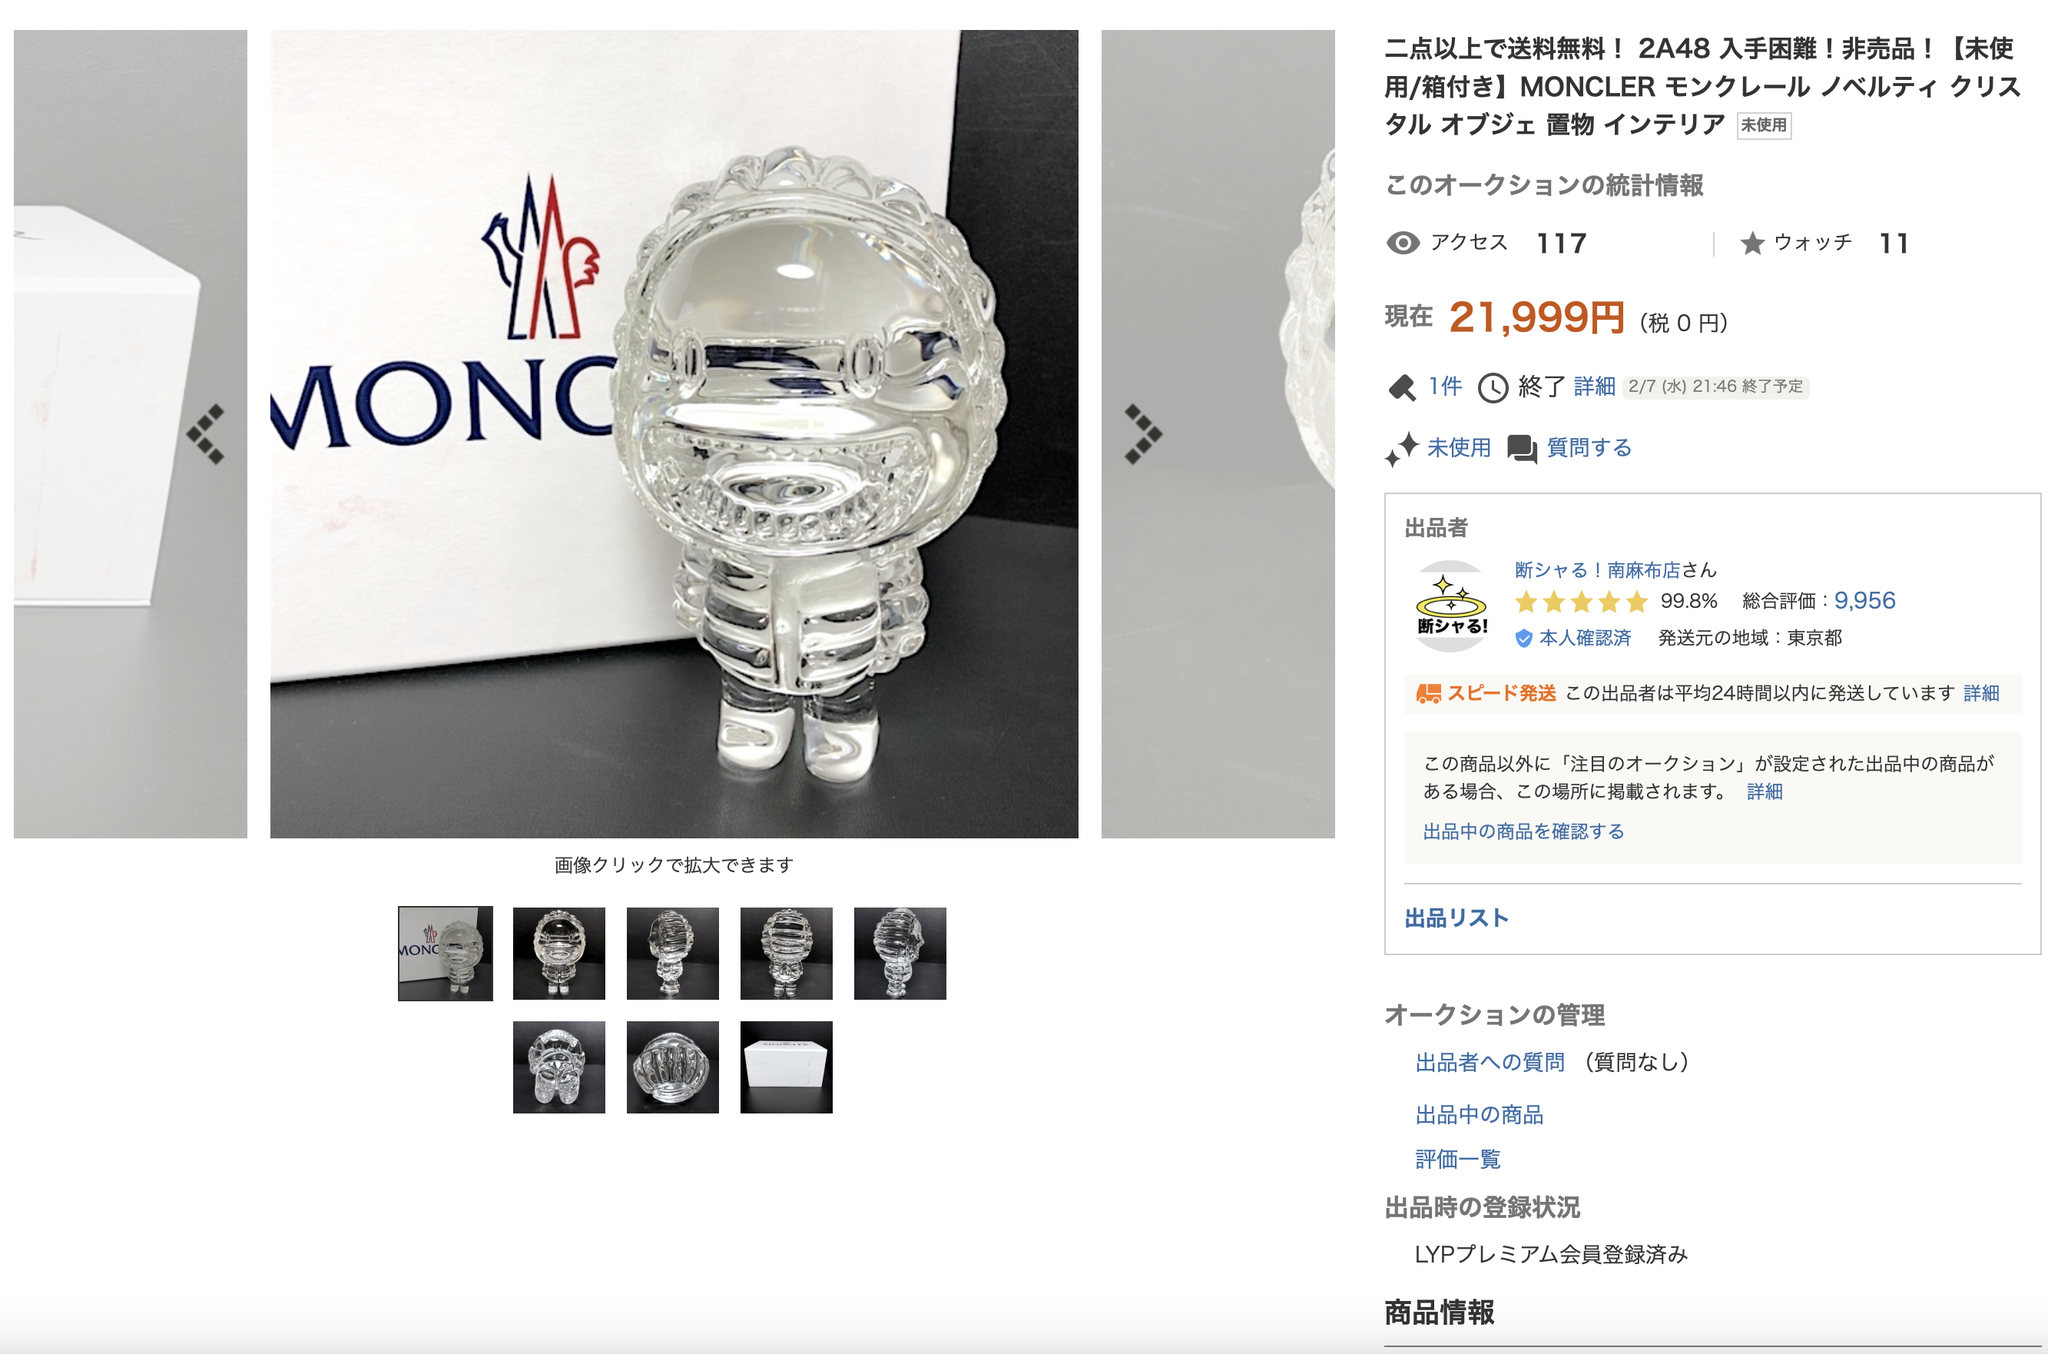This screenshot has height=1354, width=2048.
Task: Select the second thumbnail of the crystal figure
Action: coord(559,953)
